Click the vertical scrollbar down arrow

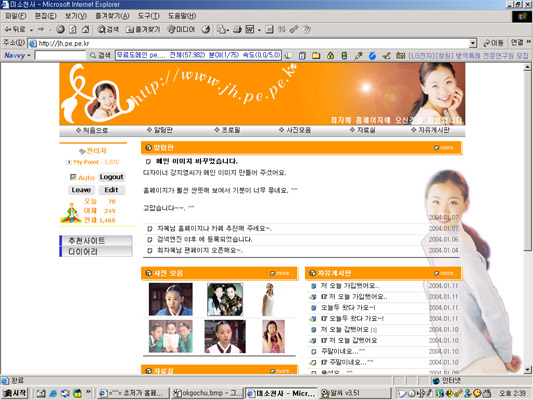(527, 370)
